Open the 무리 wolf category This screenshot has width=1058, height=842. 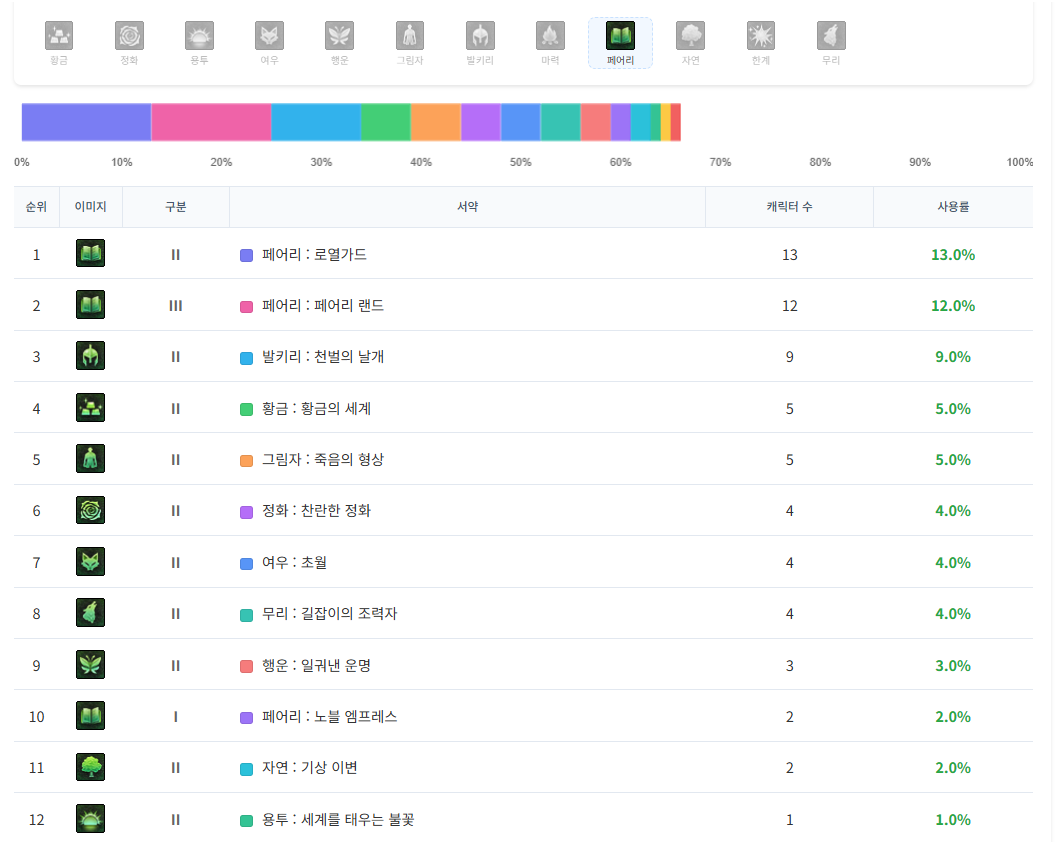tap(831, 37)
